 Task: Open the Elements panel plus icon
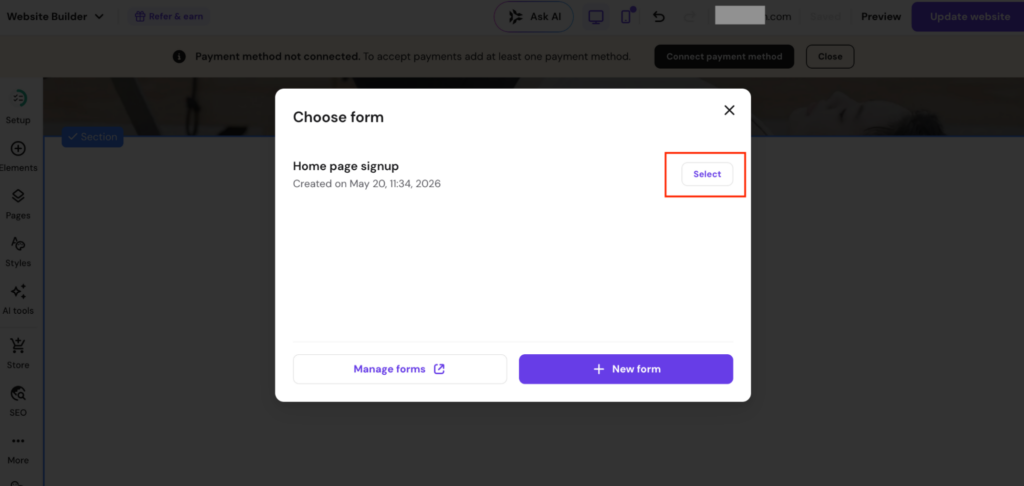[18, 149]
